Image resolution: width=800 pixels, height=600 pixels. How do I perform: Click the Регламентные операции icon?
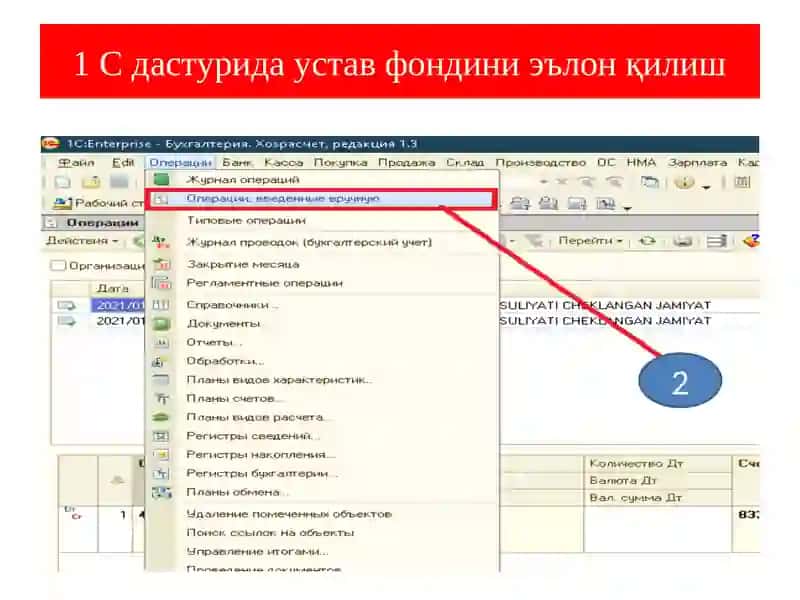pyautogui.click(x=161, y=283)
